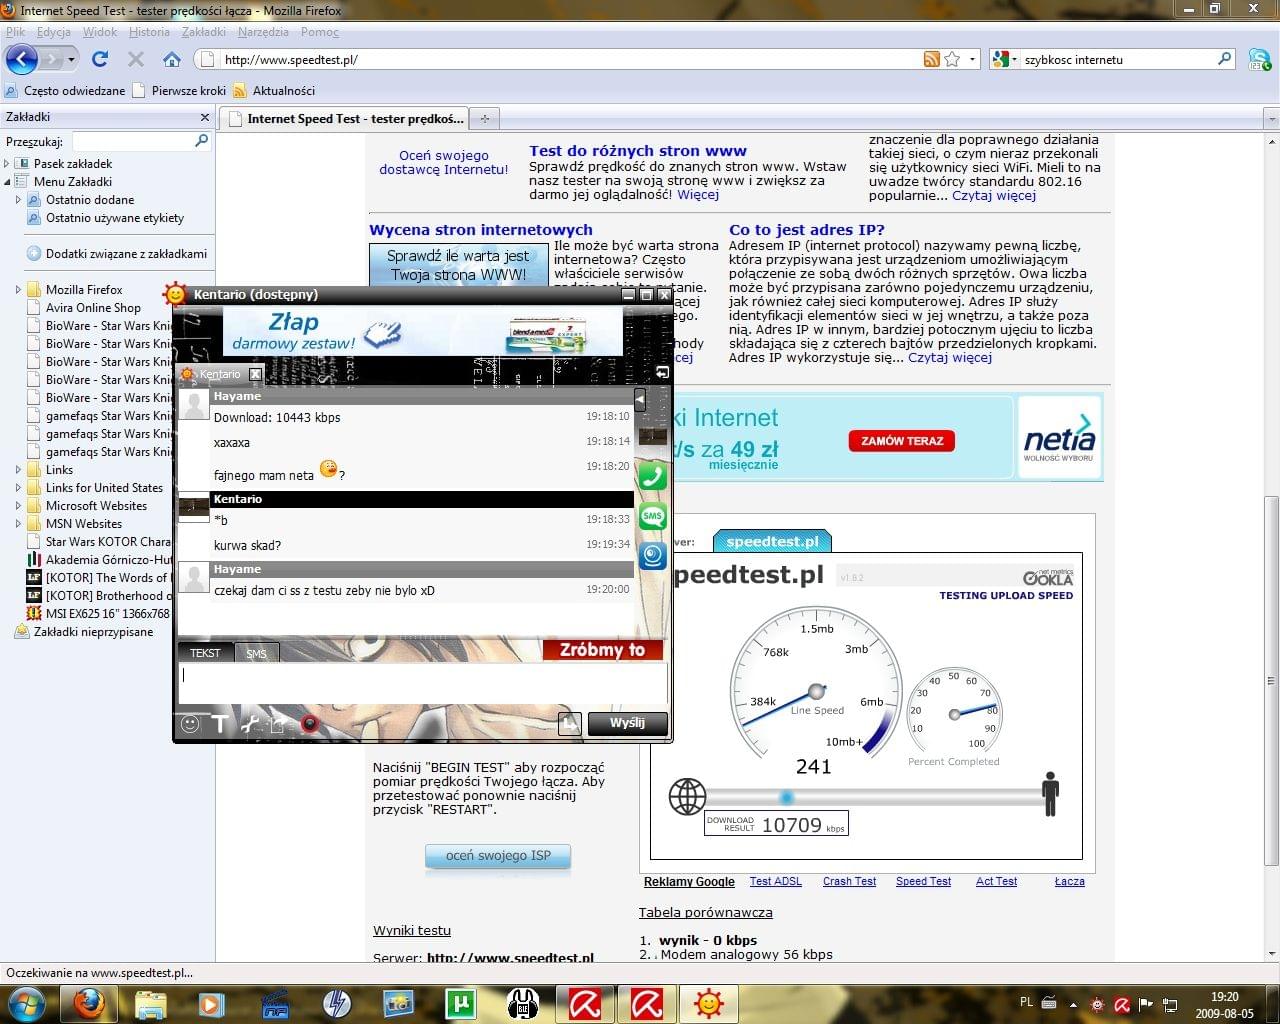Reload the page with the refresh icon

100,60
